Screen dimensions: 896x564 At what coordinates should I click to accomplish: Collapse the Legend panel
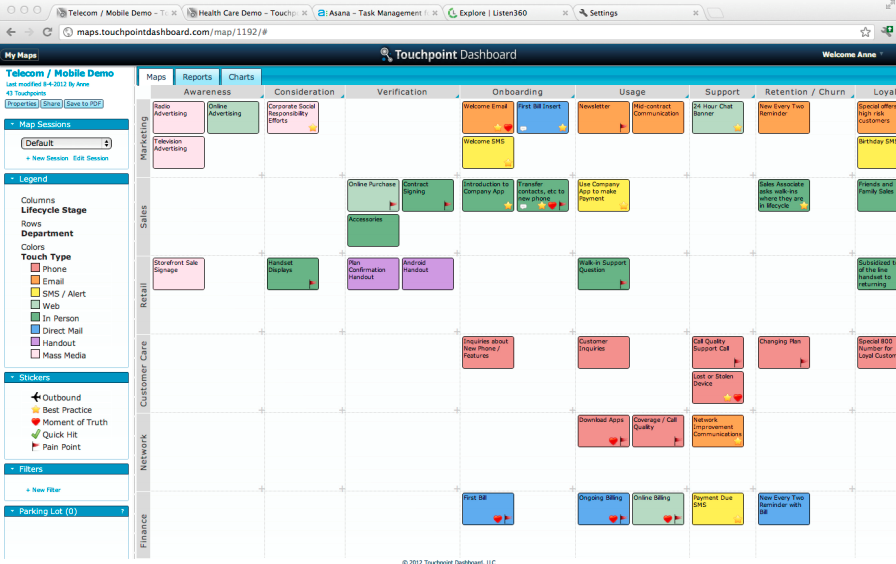point(12,179)
